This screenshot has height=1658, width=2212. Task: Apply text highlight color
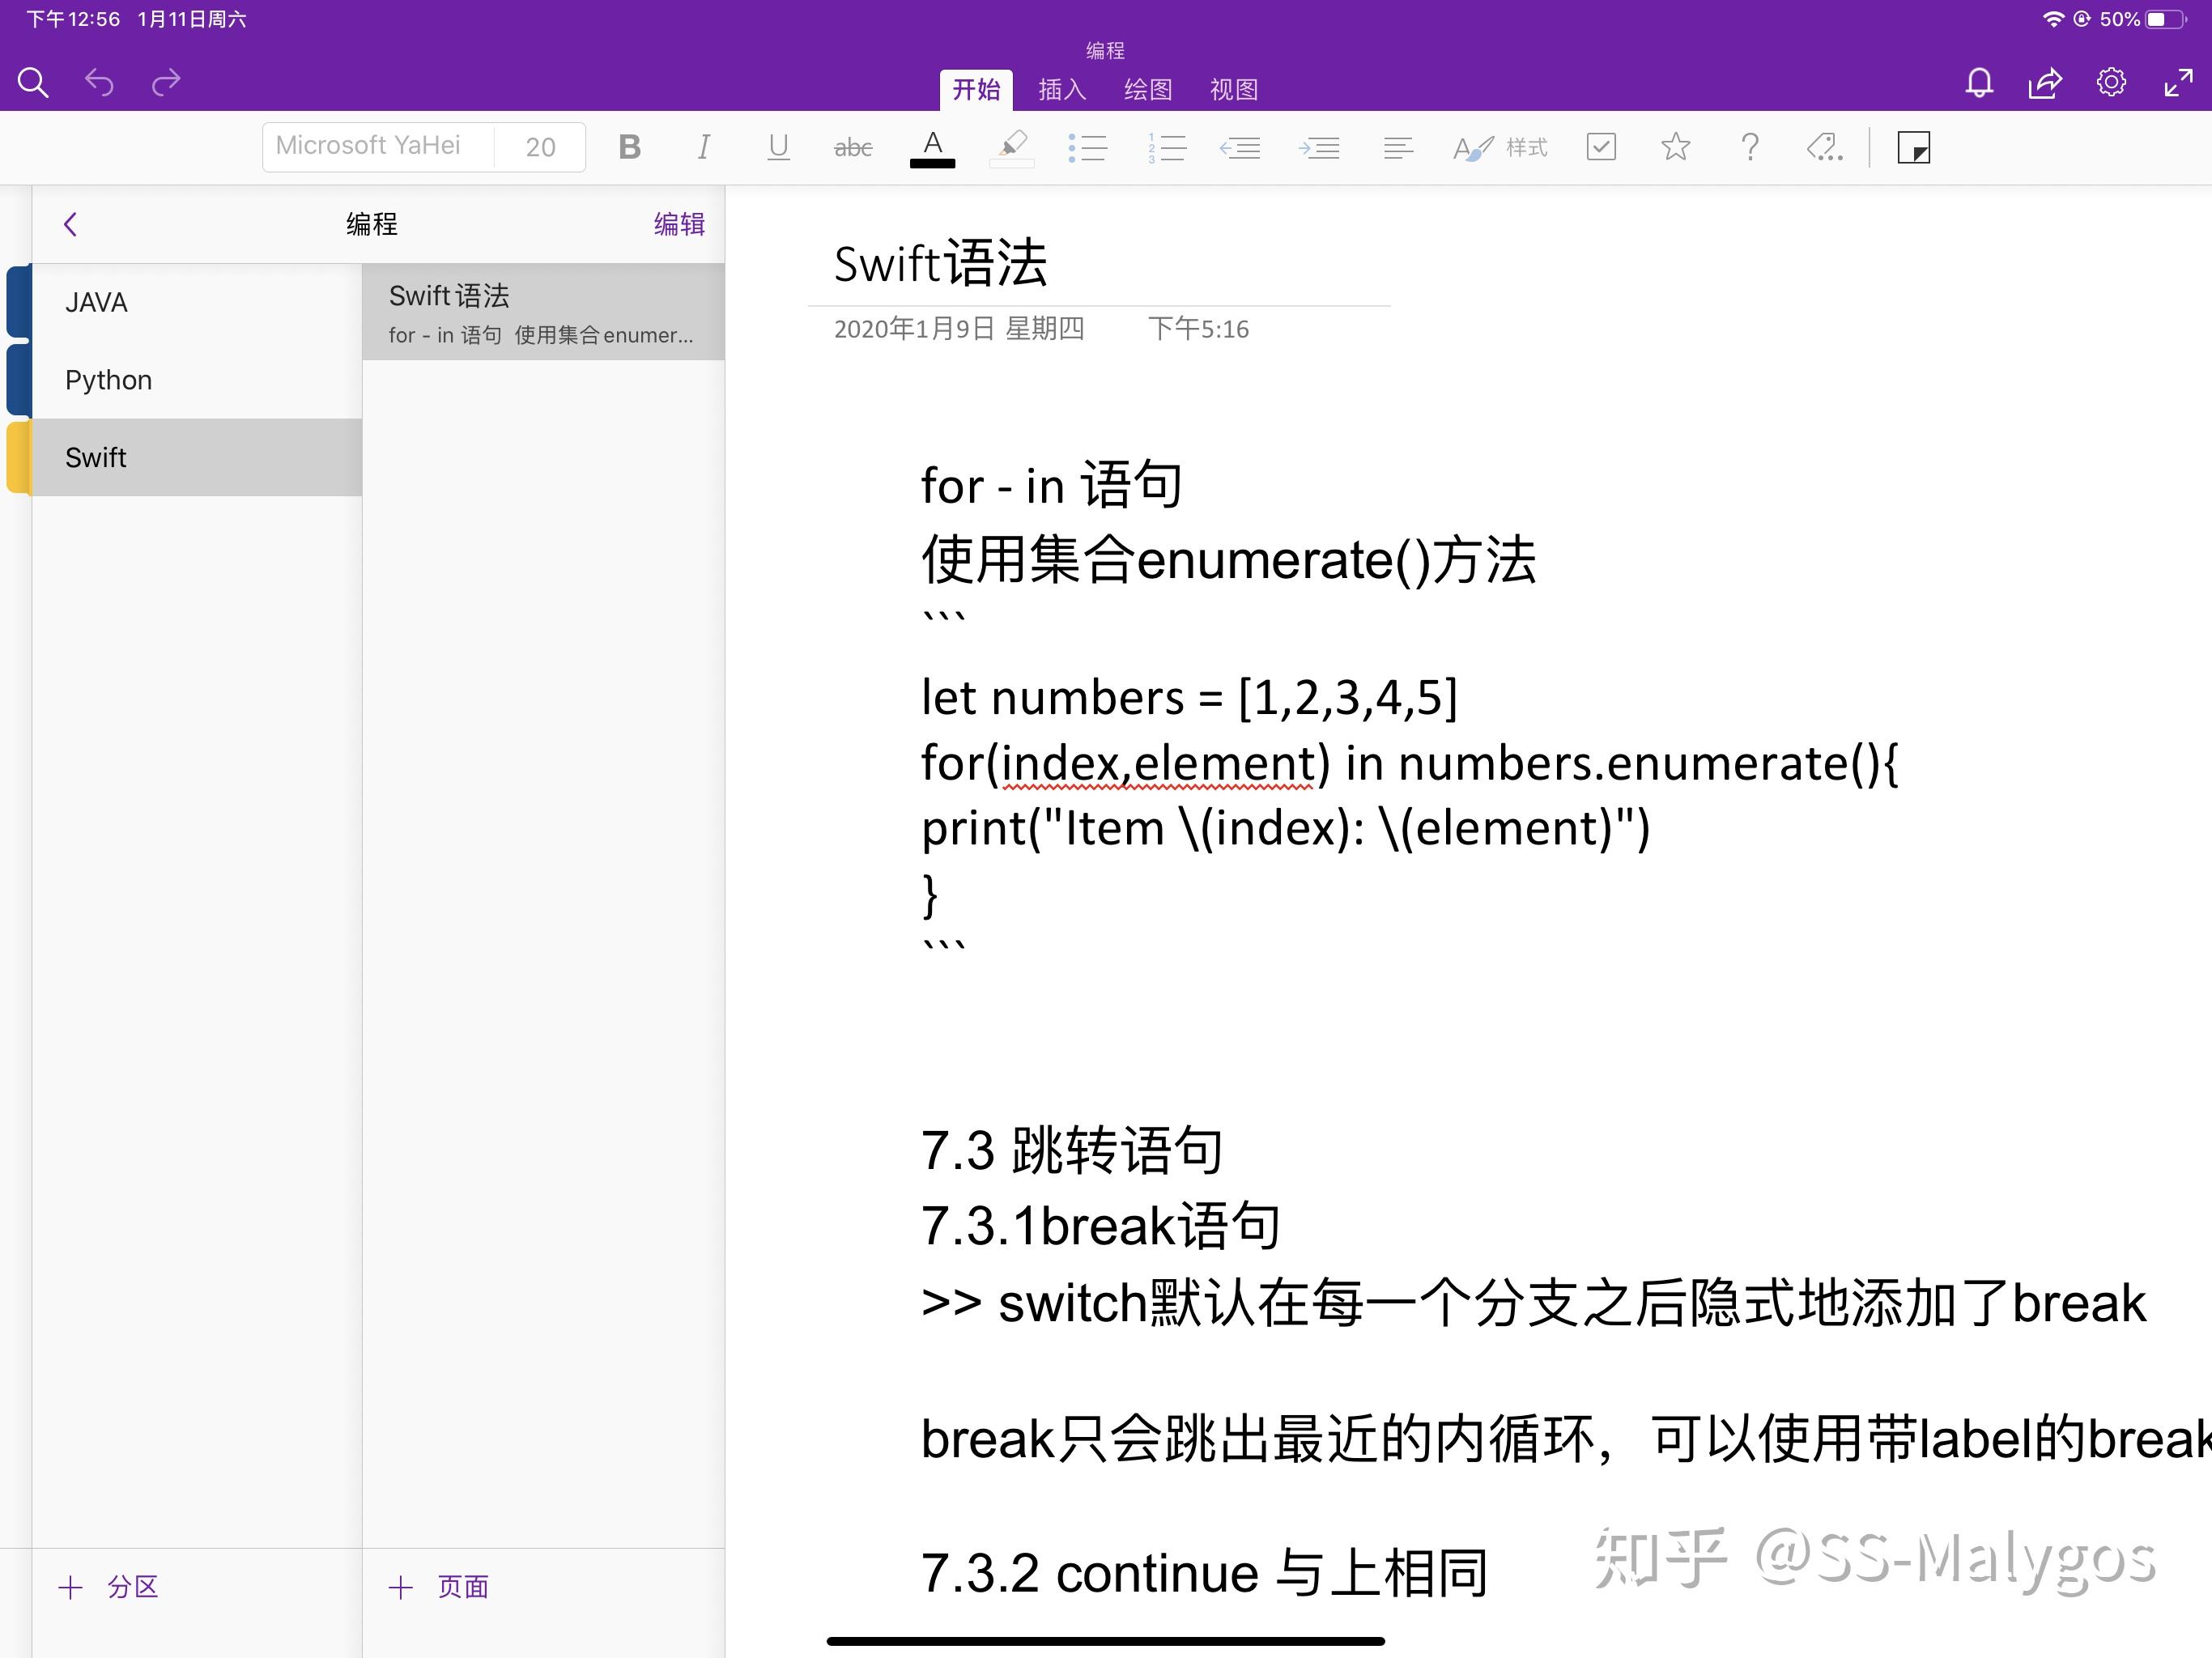coord(1012,148)
